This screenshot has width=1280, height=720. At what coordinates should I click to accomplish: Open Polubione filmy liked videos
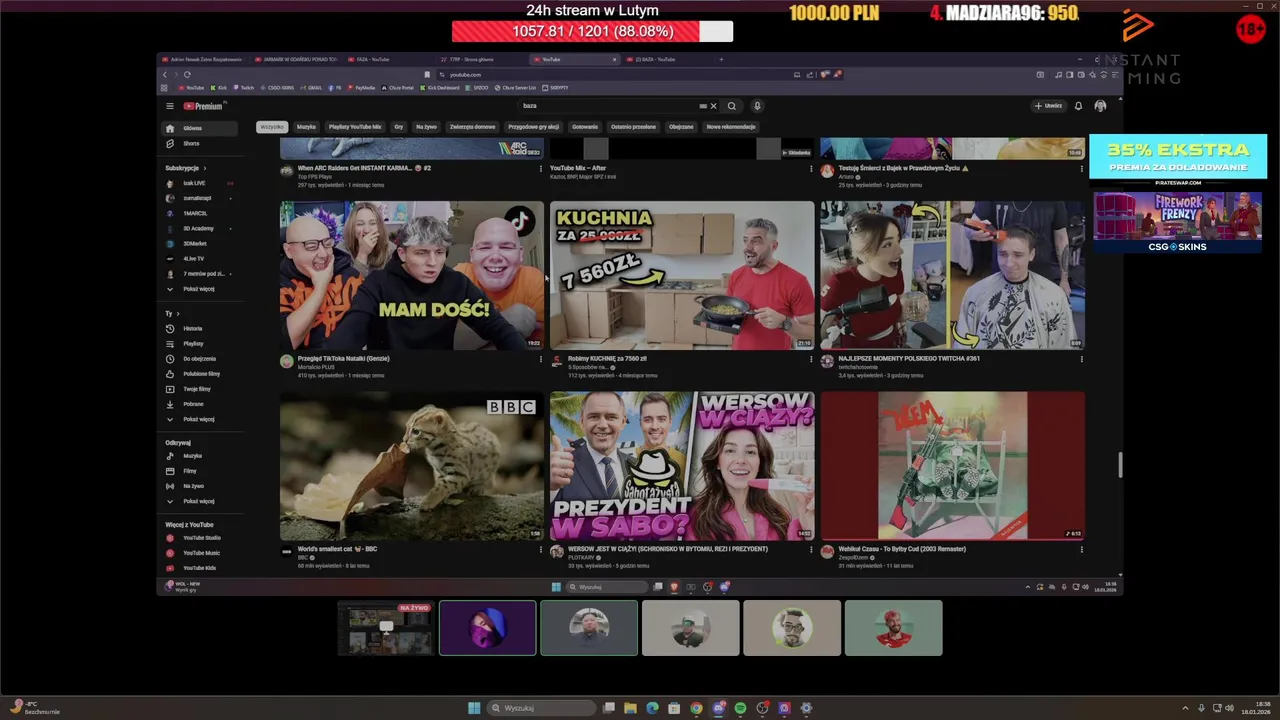(x=200, y=373)
